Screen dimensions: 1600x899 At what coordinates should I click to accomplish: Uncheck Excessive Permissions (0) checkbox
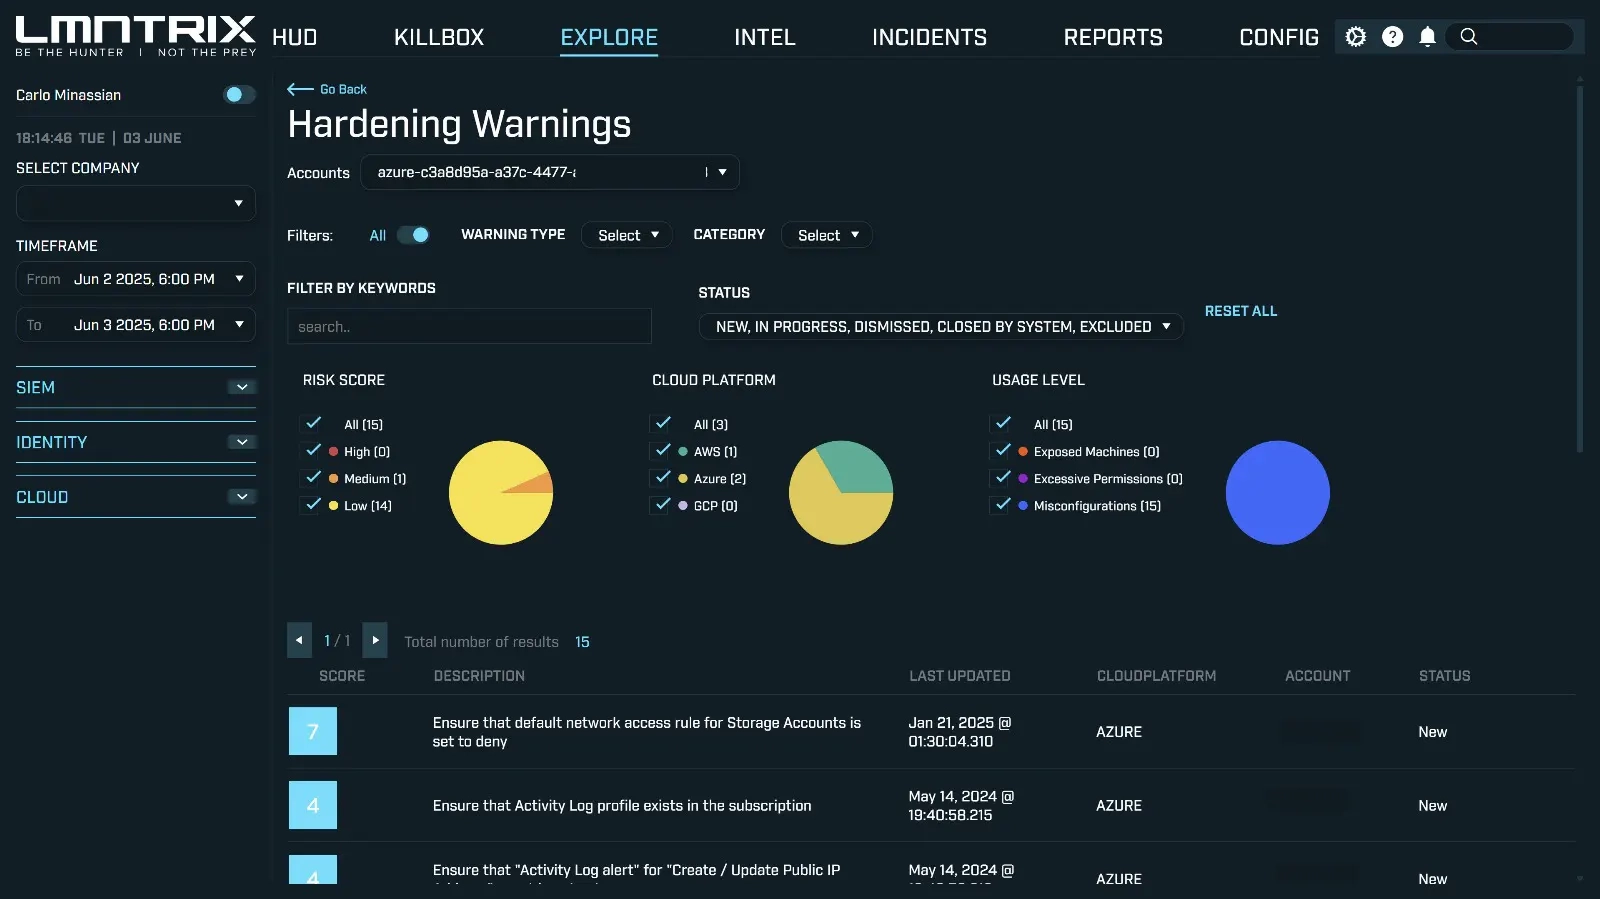1002,477
